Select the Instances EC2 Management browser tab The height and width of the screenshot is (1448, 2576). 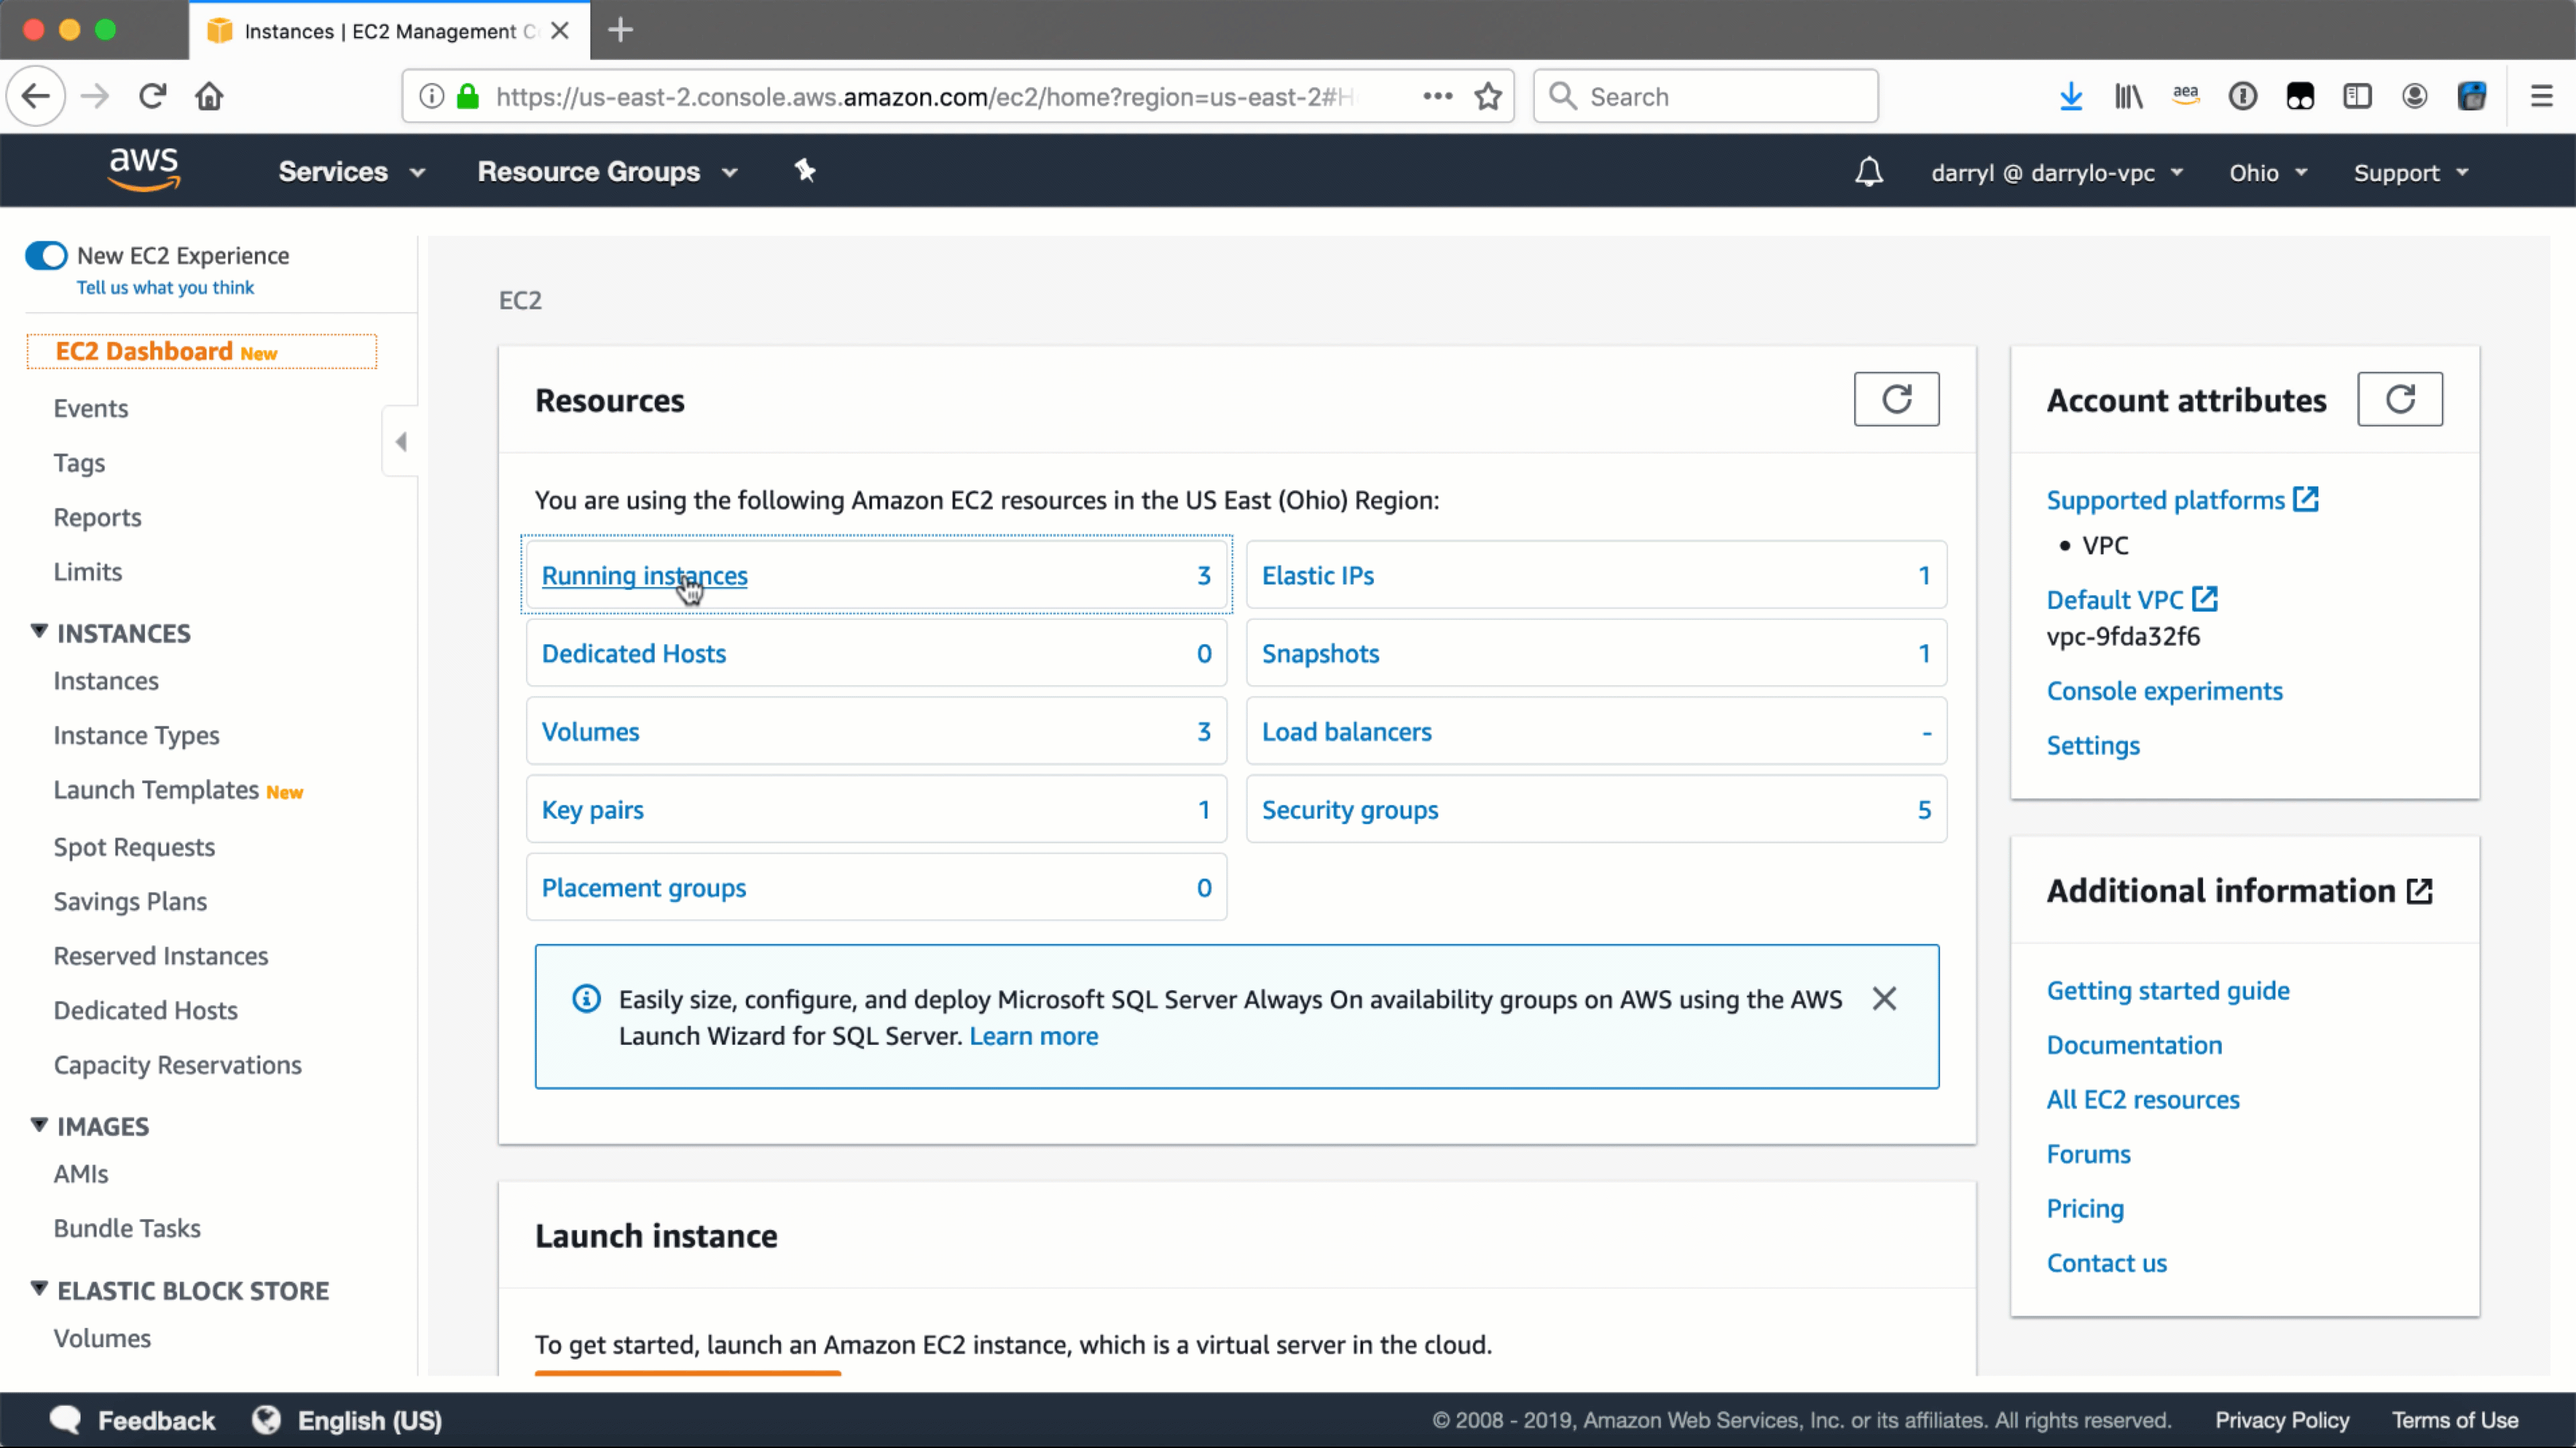click(x=390, y=30)
